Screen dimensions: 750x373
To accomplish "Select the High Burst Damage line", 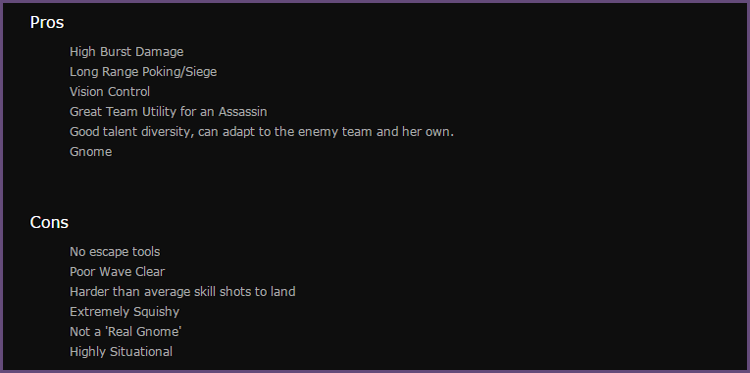I will 126,52.
